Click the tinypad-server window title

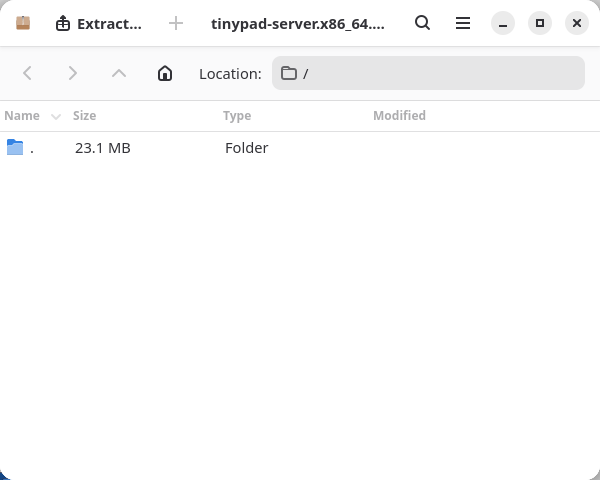click(x=298, y=24)
